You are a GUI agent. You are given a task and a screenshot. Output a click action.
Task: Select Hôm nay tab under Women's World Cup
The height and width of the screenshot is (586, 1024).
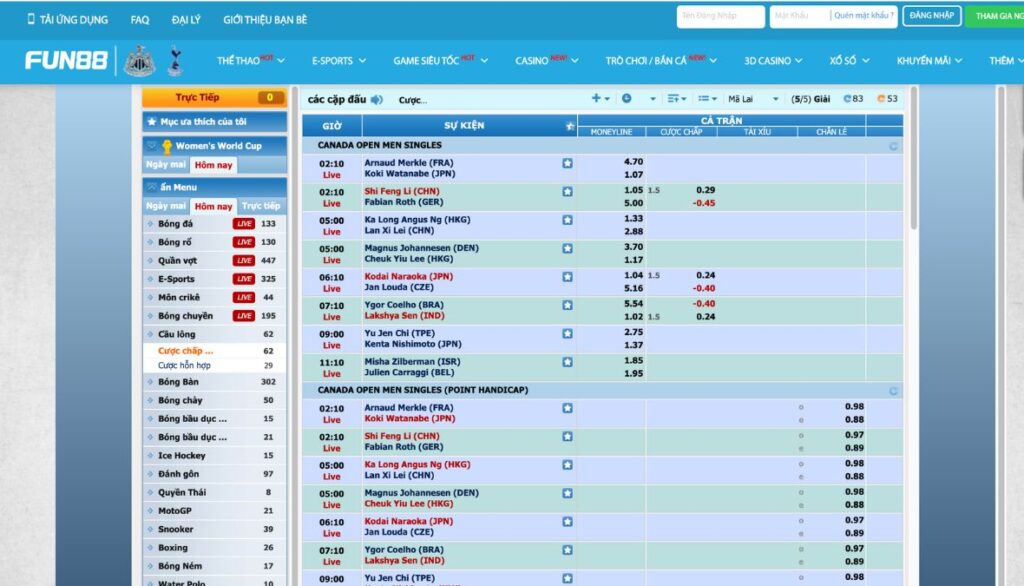[214, 165]
